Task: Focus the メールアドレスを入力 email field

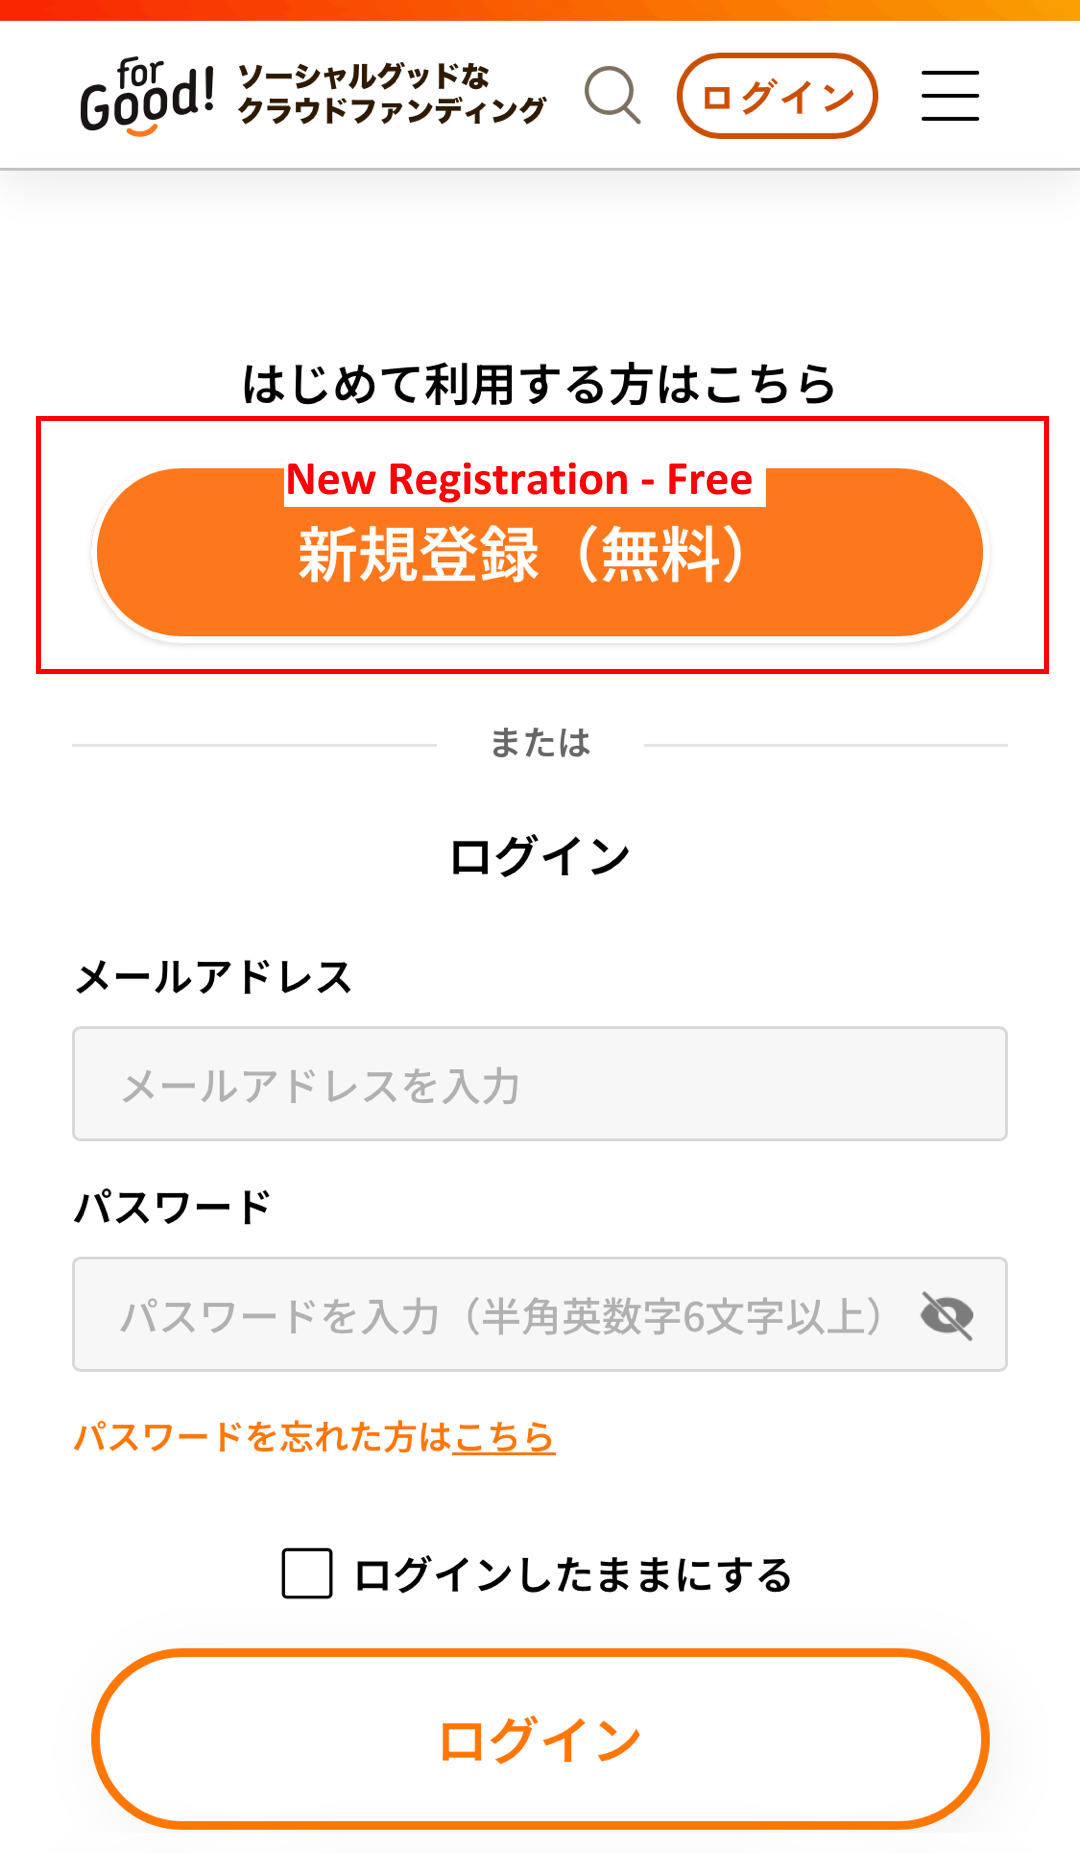Action: [540, 1084]
